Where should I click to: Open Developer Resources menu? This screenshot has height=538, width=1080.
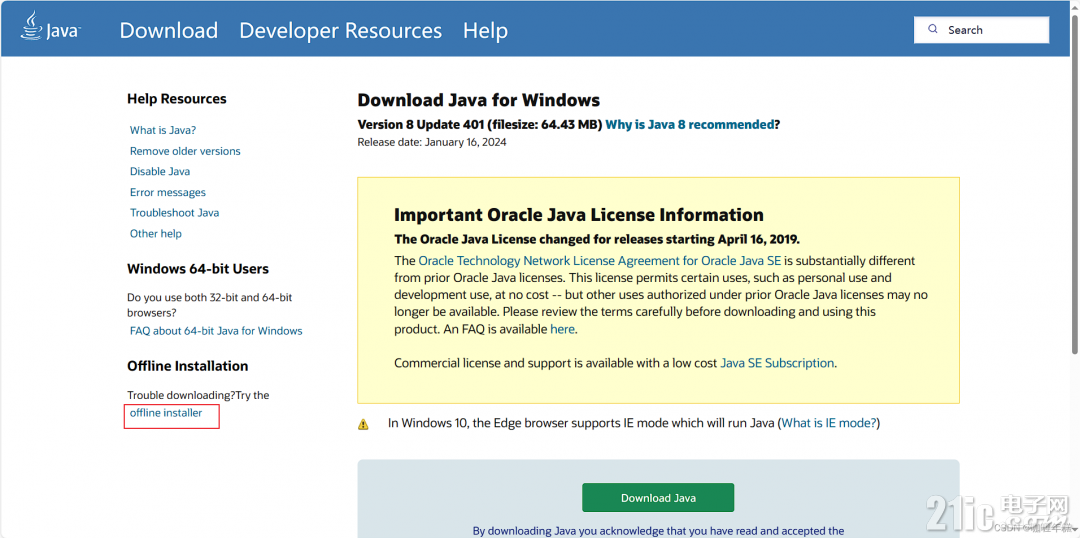pos(340,30)
